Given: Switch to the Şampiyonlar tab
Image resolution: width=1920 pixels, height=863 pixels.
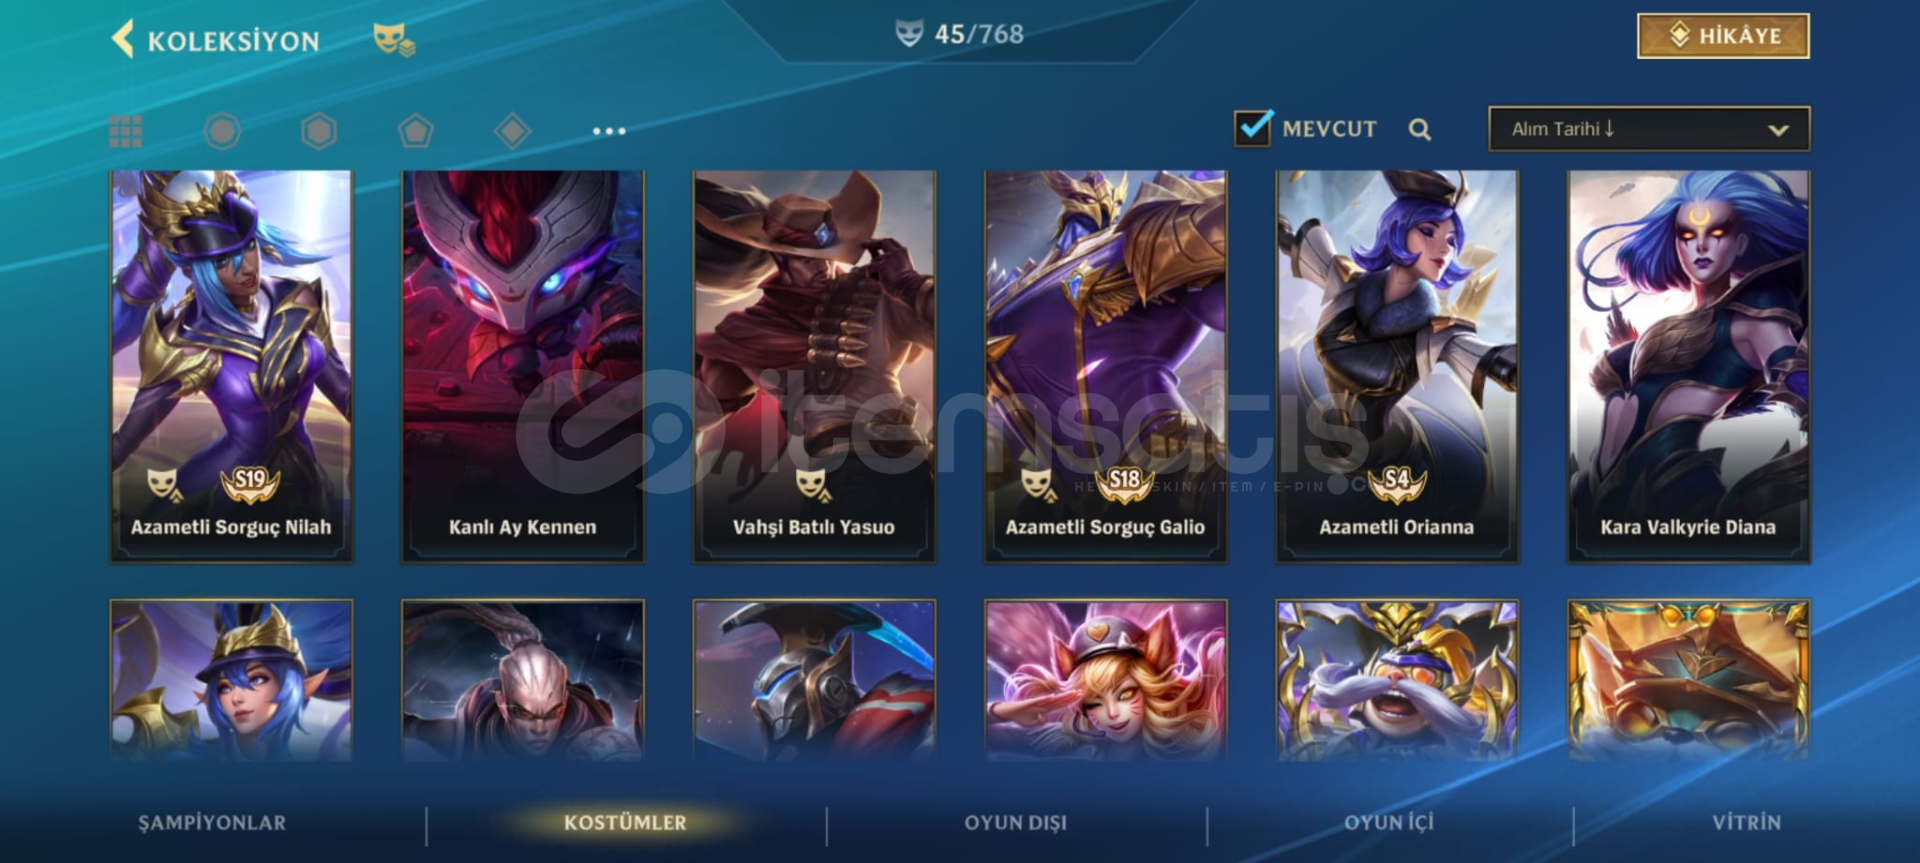Looking at the screenshot, I should point(212,823).
